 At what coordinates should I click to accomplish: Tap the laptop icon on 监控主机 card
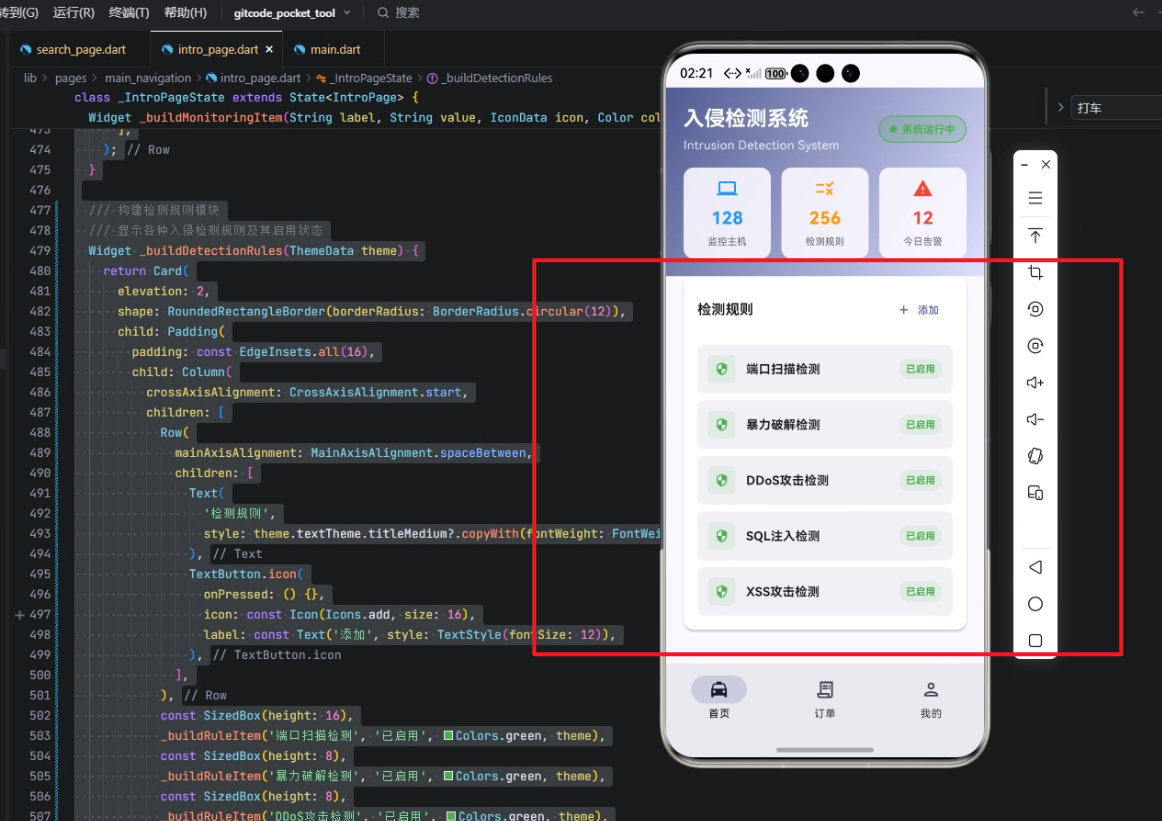point(727,188)
